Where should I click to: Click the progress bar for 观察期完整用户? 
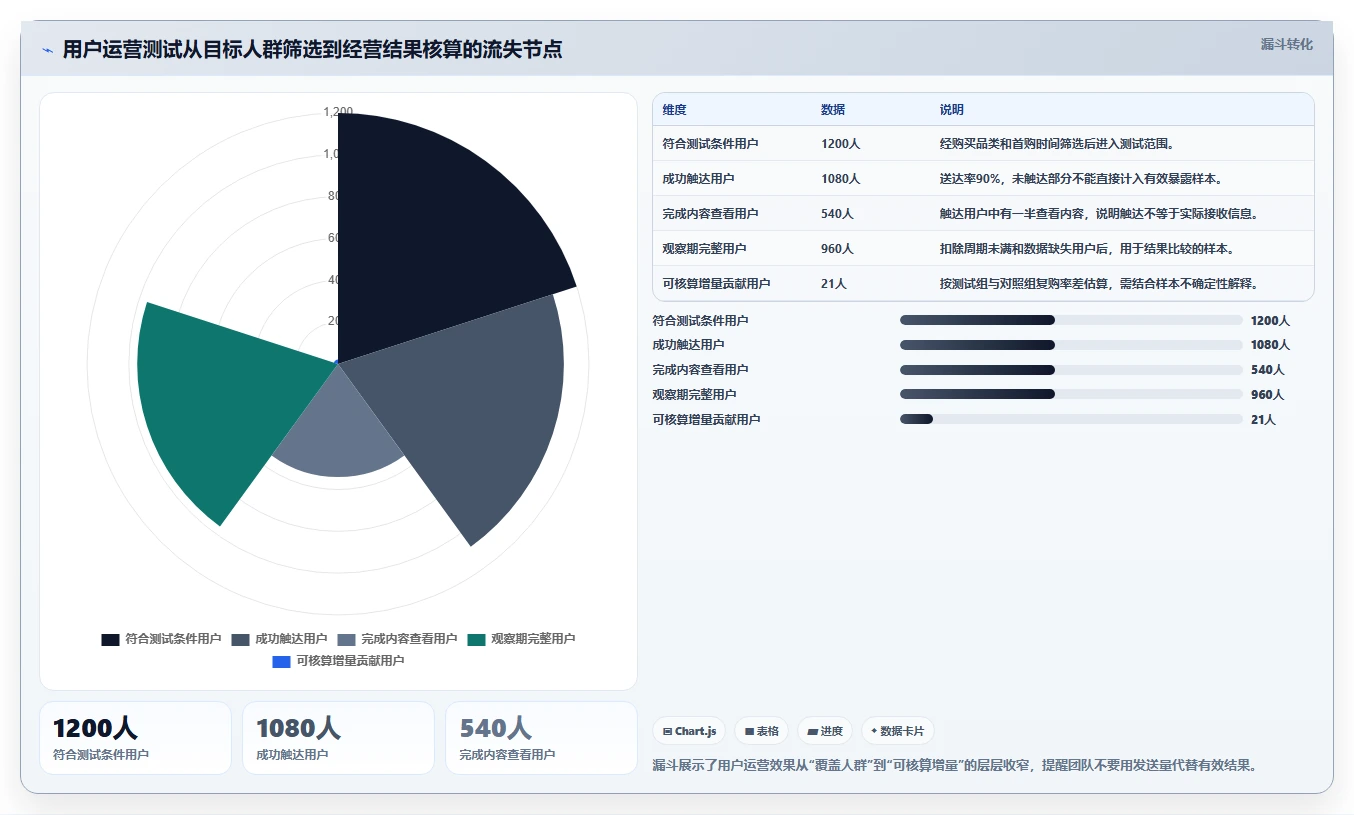(1071, 394)
